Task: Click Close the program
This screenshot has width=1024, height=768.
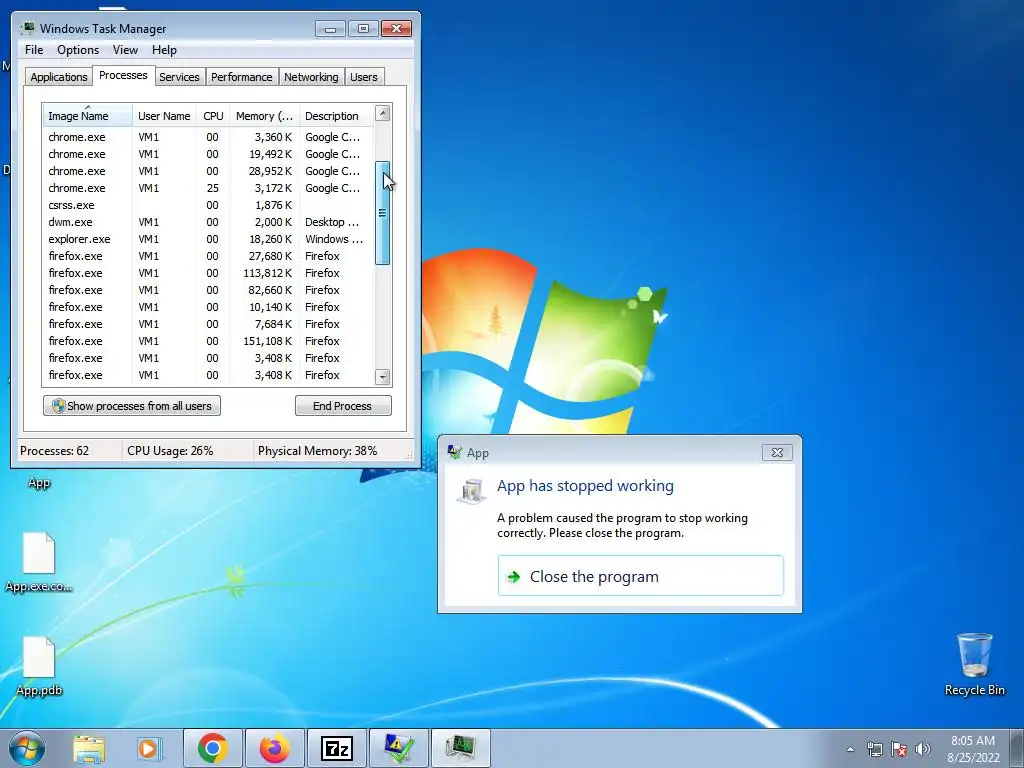Action: pyautogui.click(x=641, y=576)
